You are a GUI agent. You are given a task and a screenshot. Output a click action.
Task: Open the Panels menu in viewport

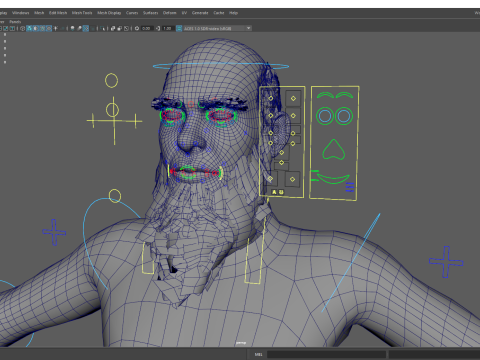15,22
